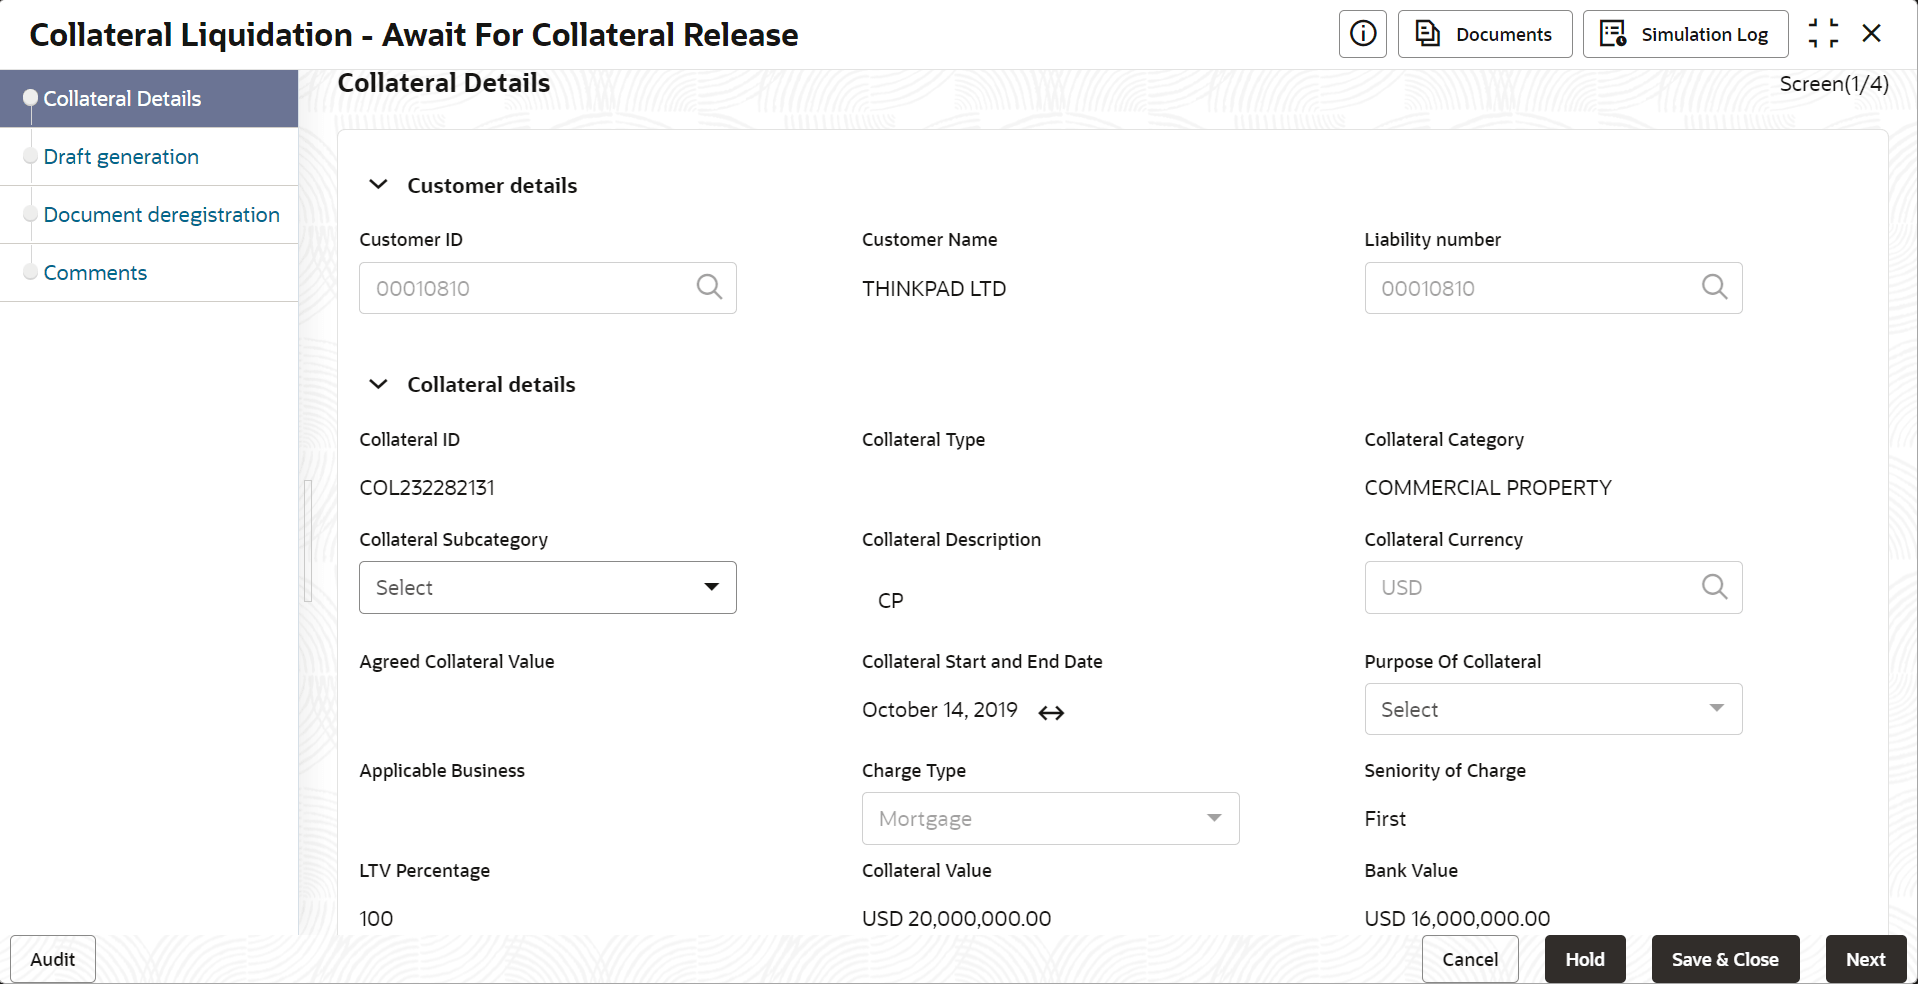
Task: Open the information (i) icon button
Action: click(x=1362, y=34)
